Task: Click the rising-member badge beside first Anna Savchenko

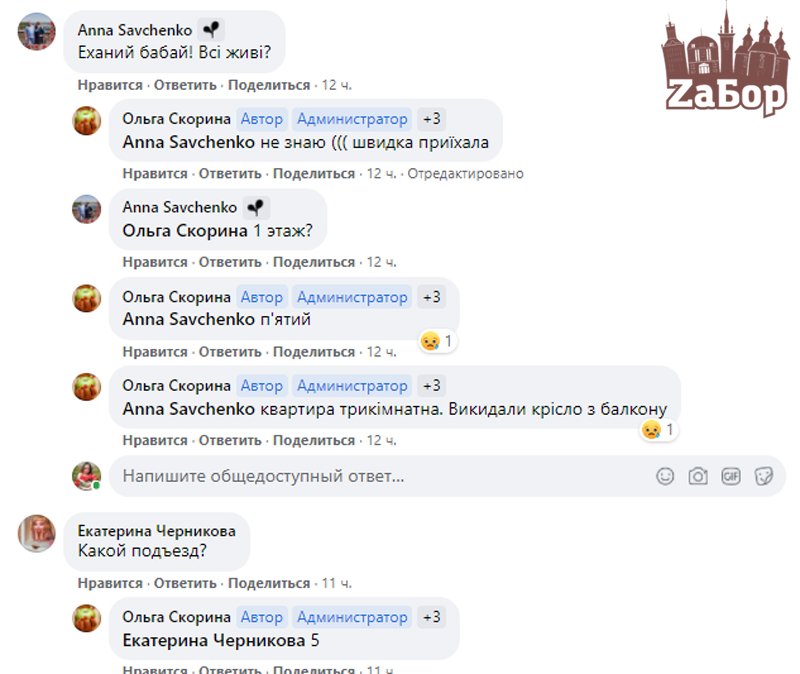Action: (x=211, y=30)
